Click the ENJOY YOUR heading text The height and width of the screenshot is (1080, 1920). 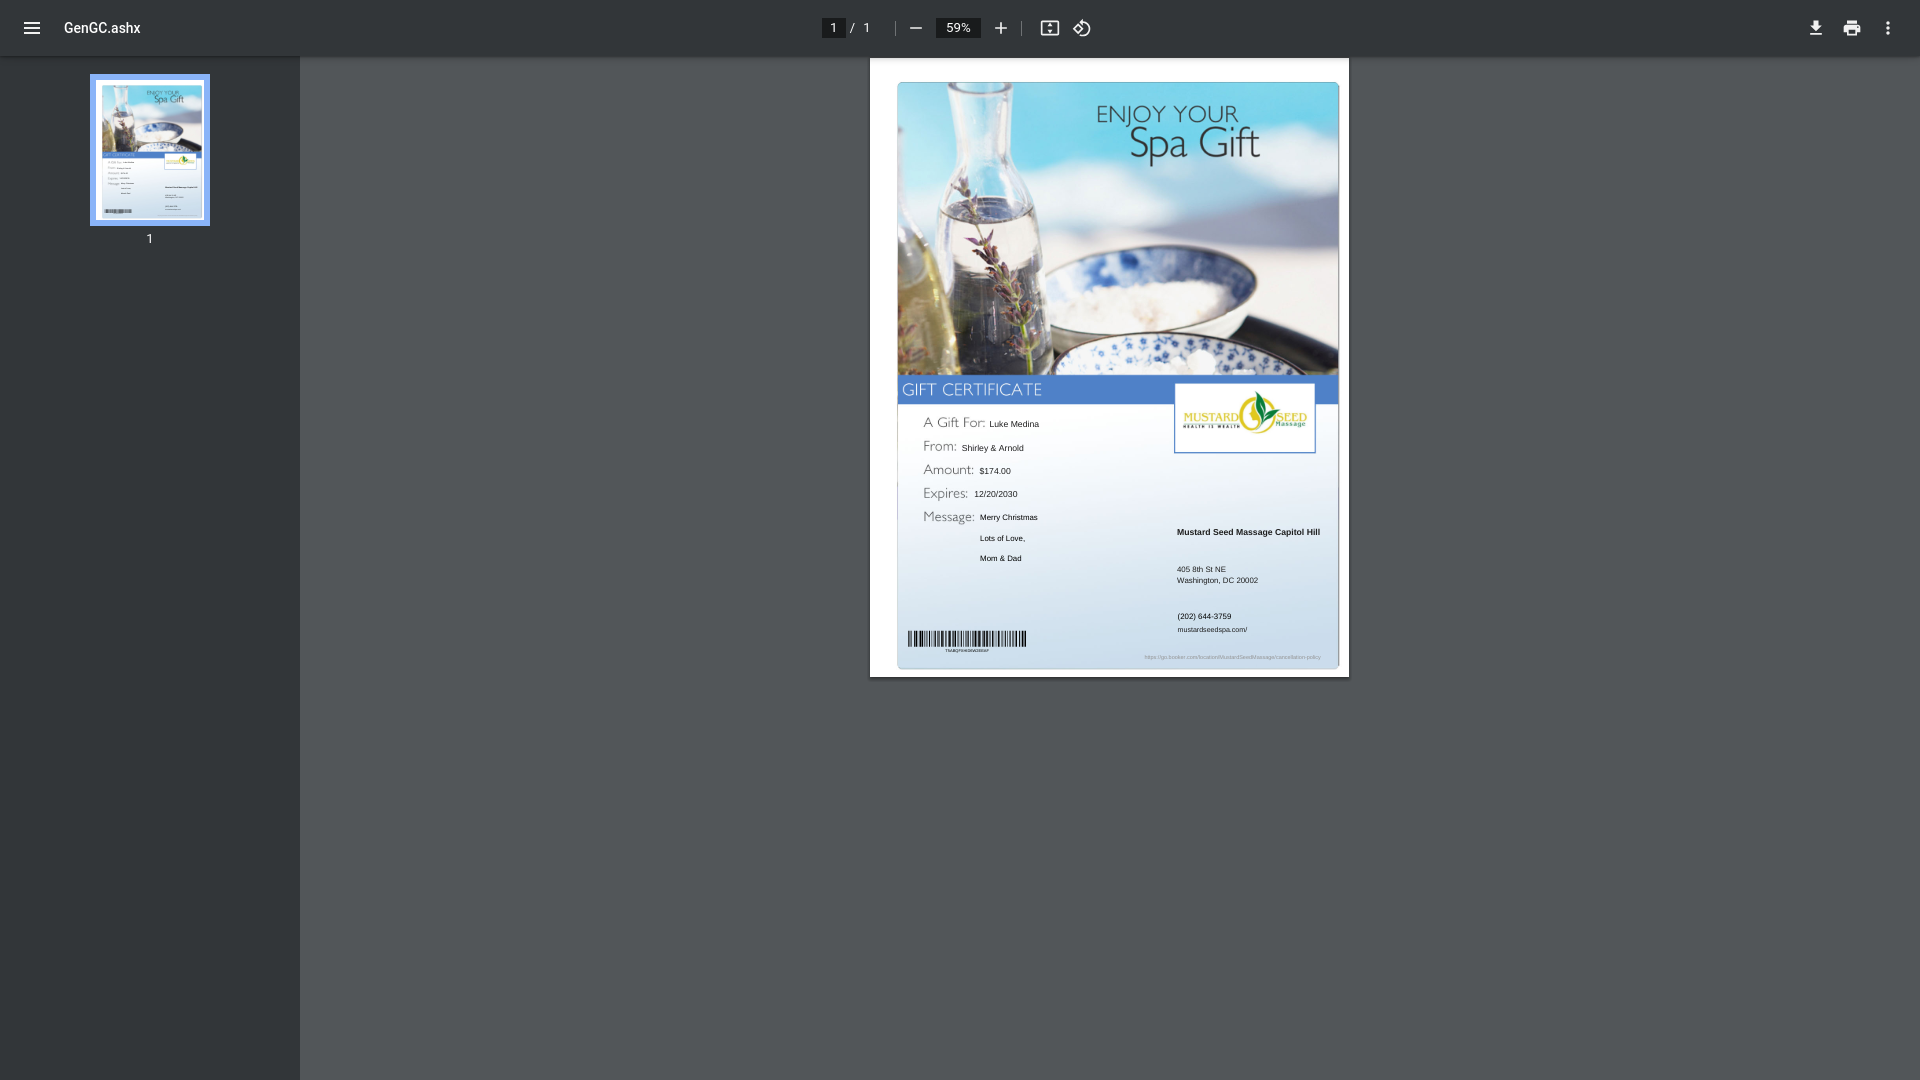[1167, 114]
